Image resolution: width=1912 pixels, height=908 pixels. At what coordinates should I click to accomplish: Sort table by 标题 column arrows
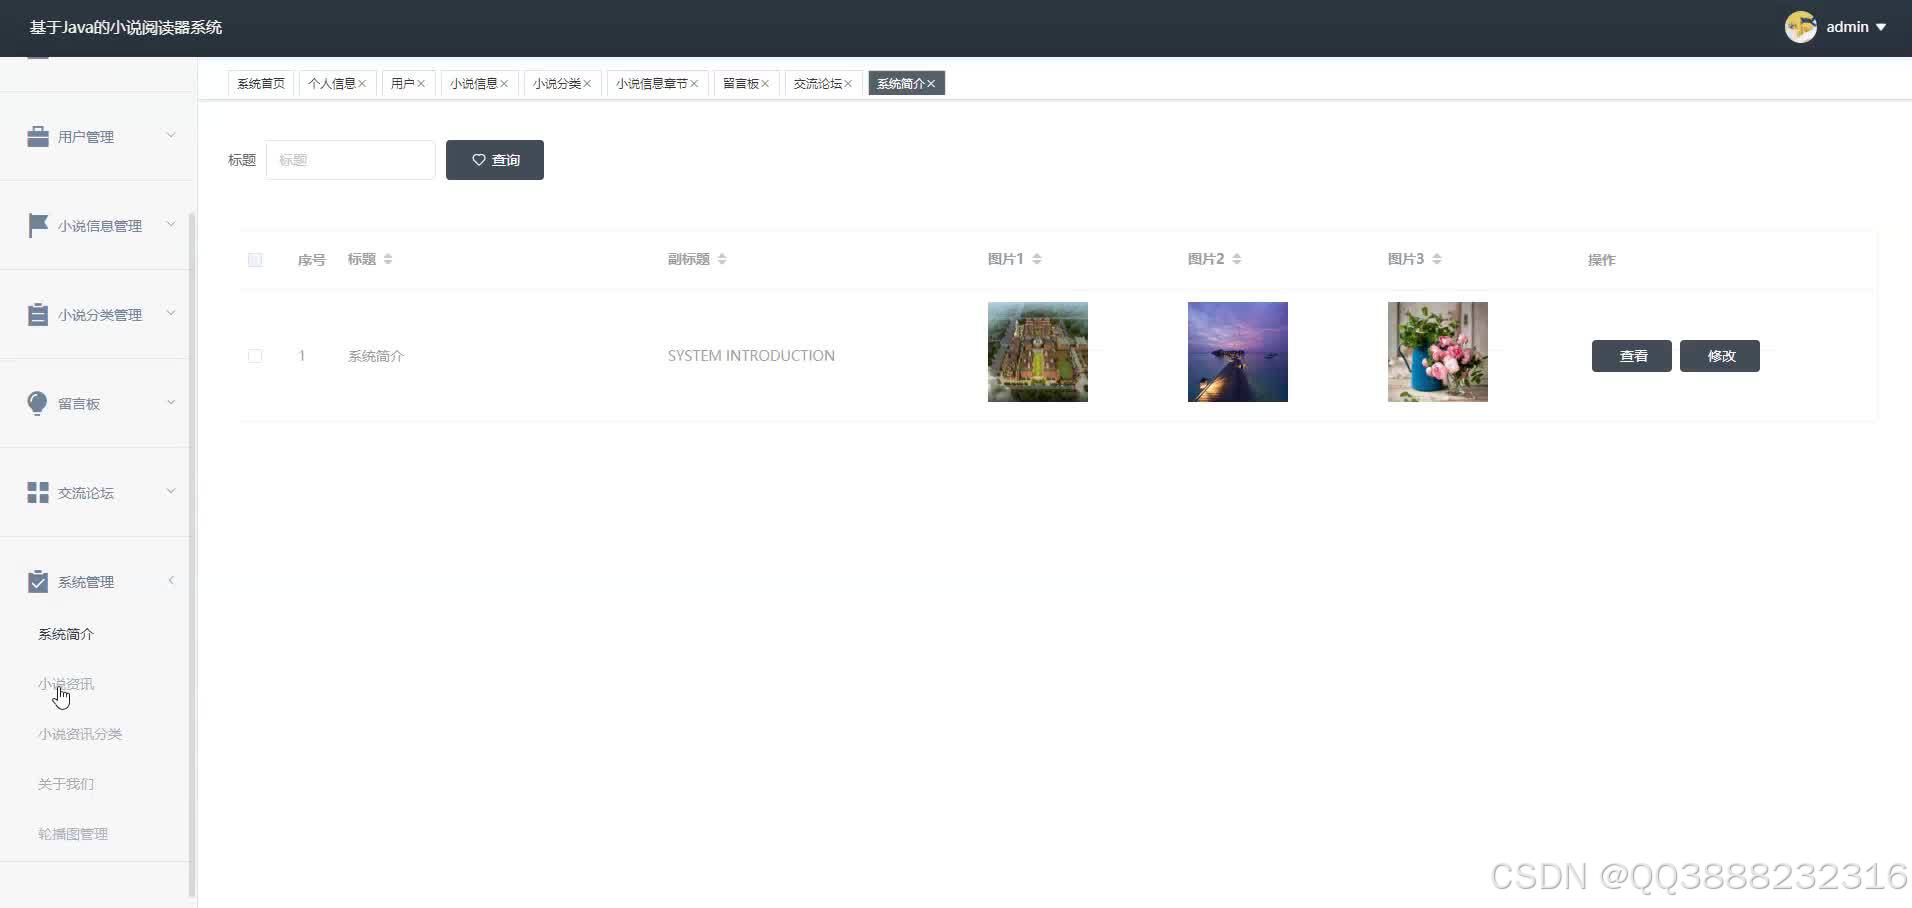click(388, 259)
